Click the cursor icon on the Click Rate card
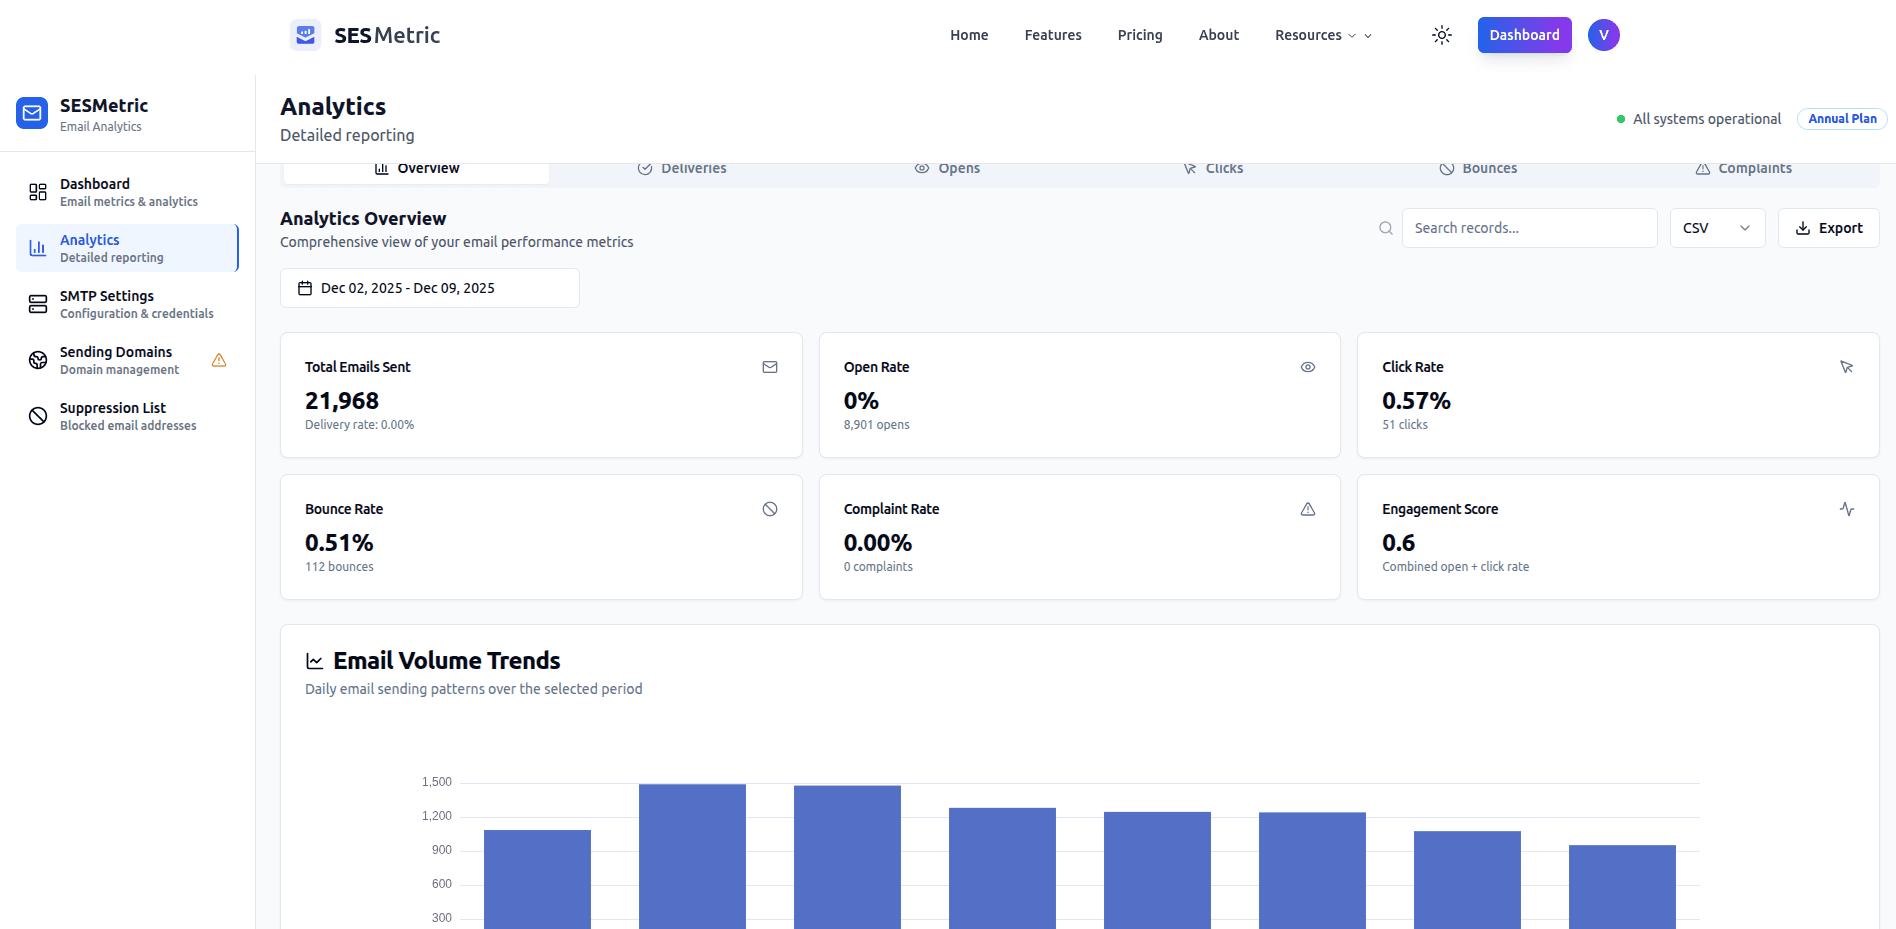 (1846, 367)
